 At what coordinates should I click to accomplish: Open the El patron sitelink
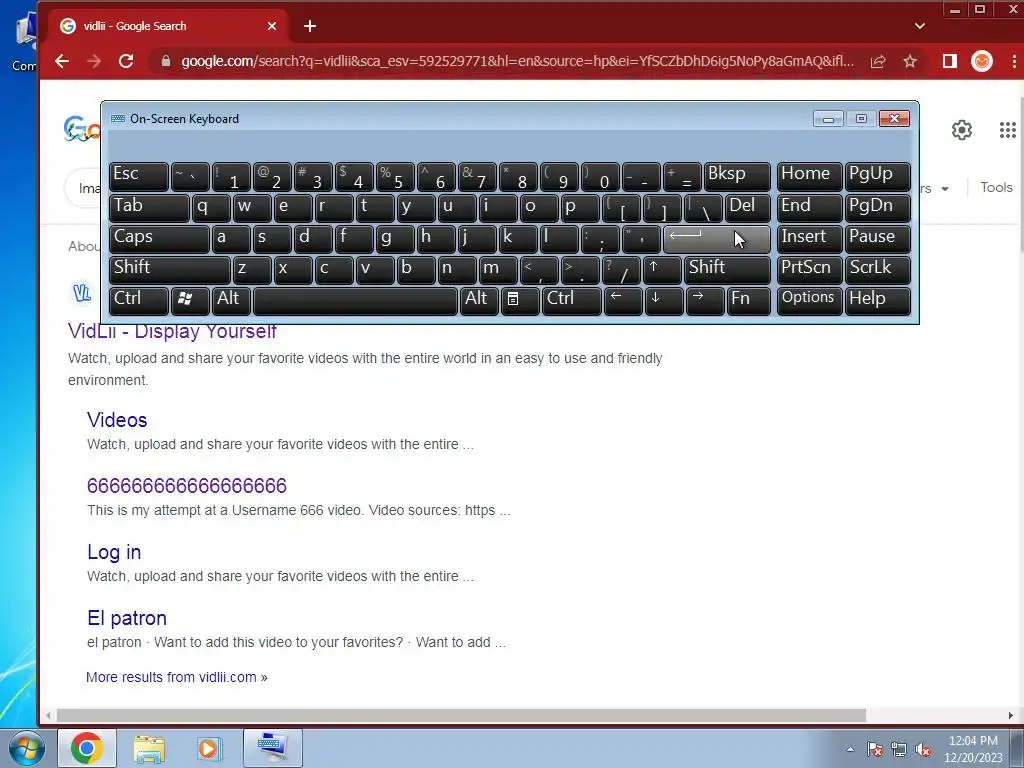[127, 618]
